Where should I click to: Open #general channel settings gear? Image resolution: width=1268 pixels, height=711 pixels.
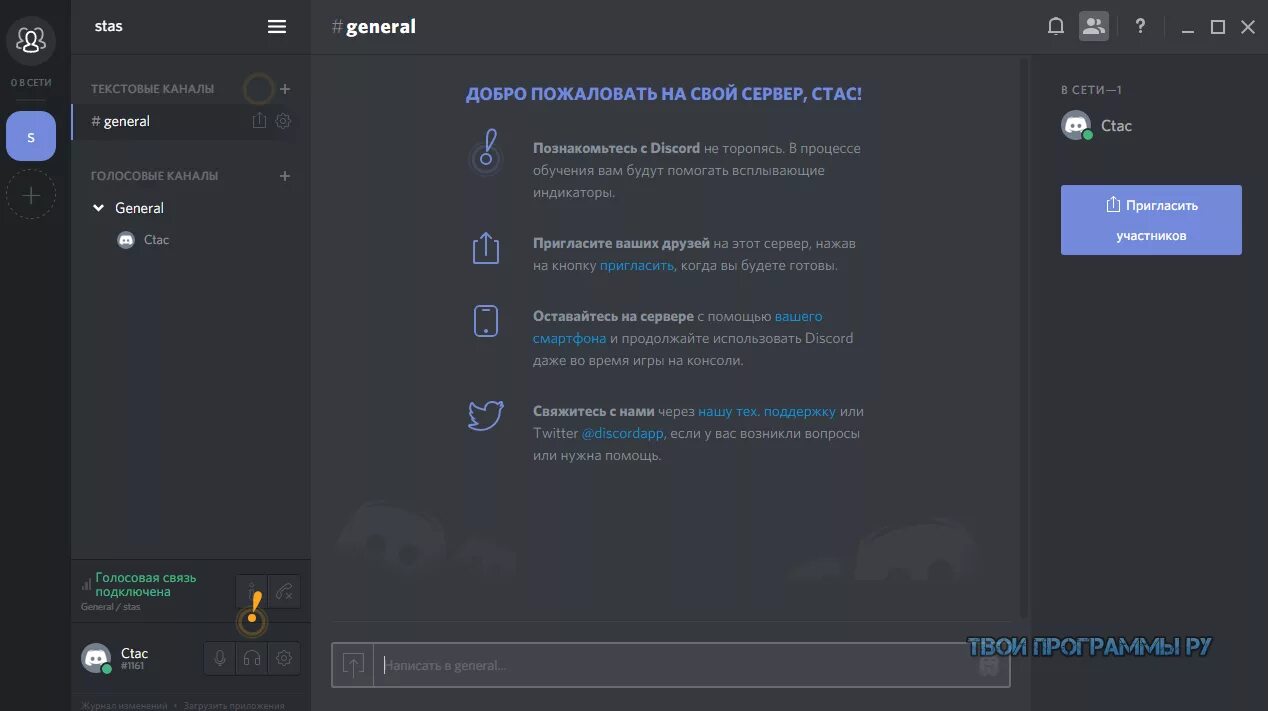(283, 121)
